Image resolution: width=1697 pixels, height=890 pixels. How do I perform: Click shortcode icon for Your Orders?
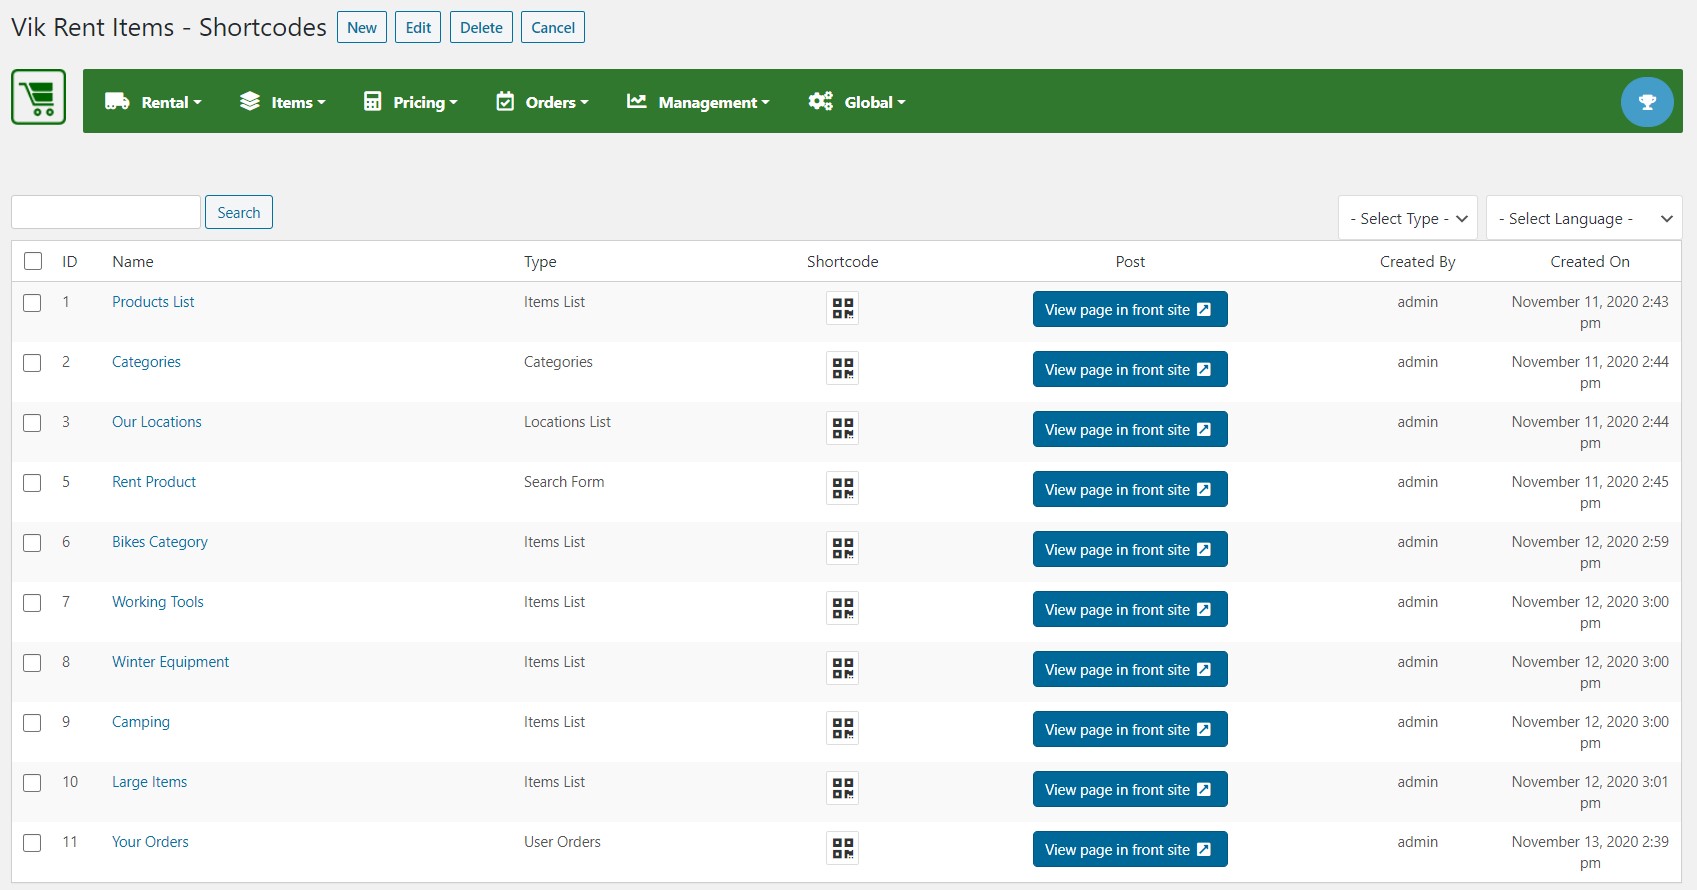(x=843, y=848)
